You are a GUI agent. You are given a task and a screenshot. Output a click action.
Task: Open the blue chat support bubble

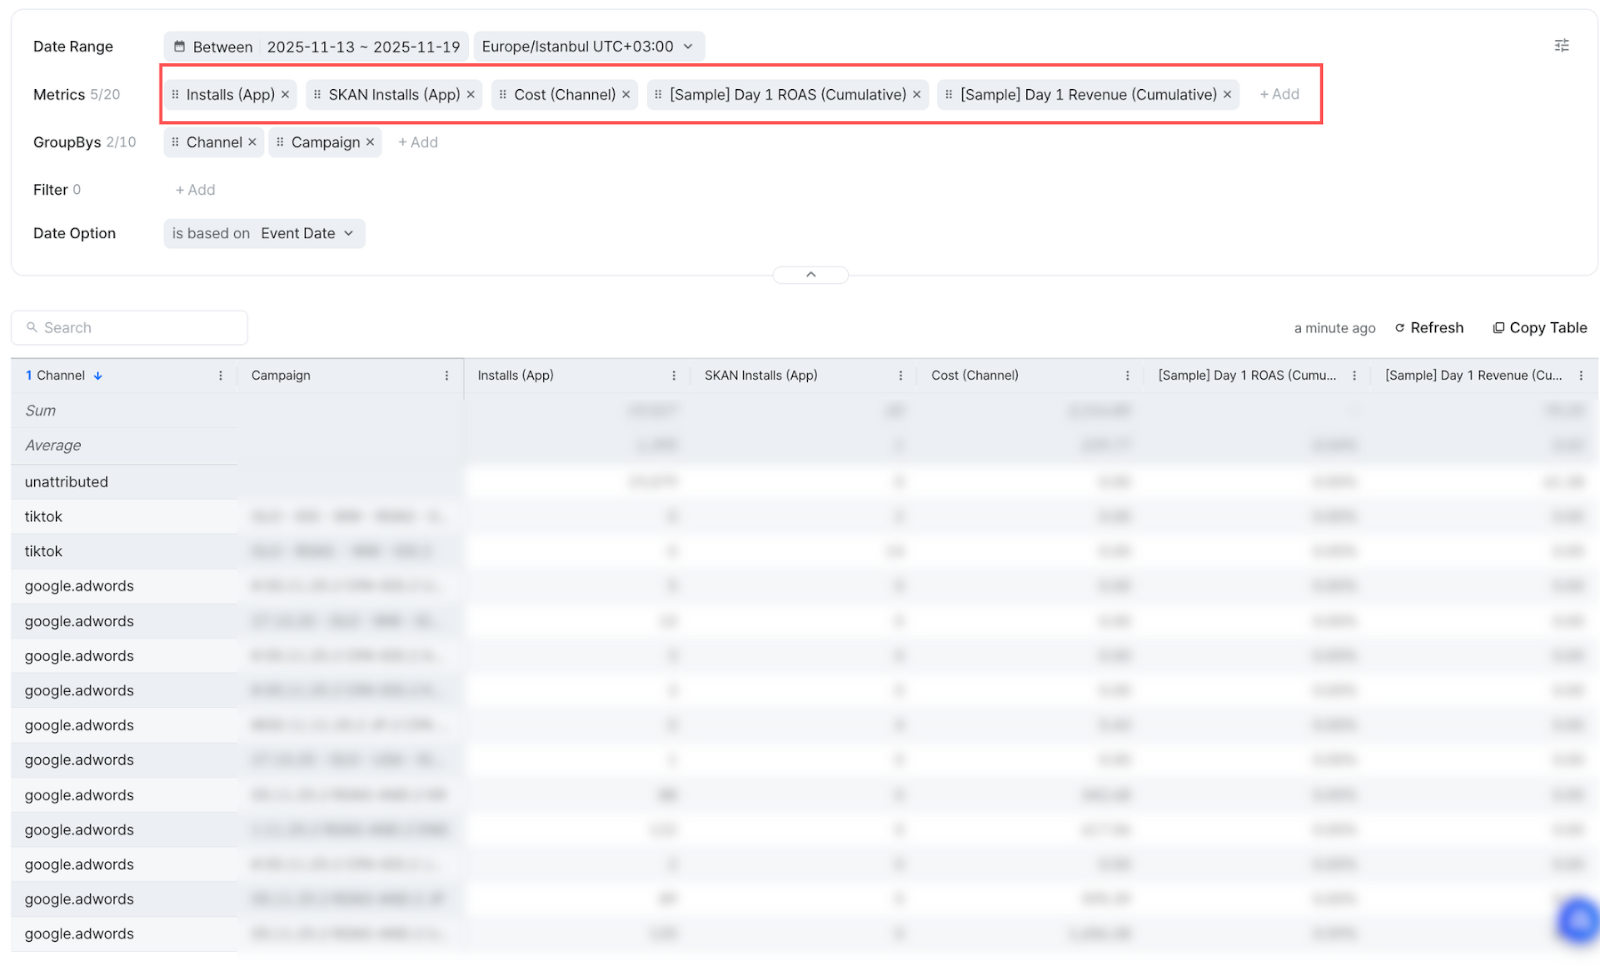tap(1579, 919)
